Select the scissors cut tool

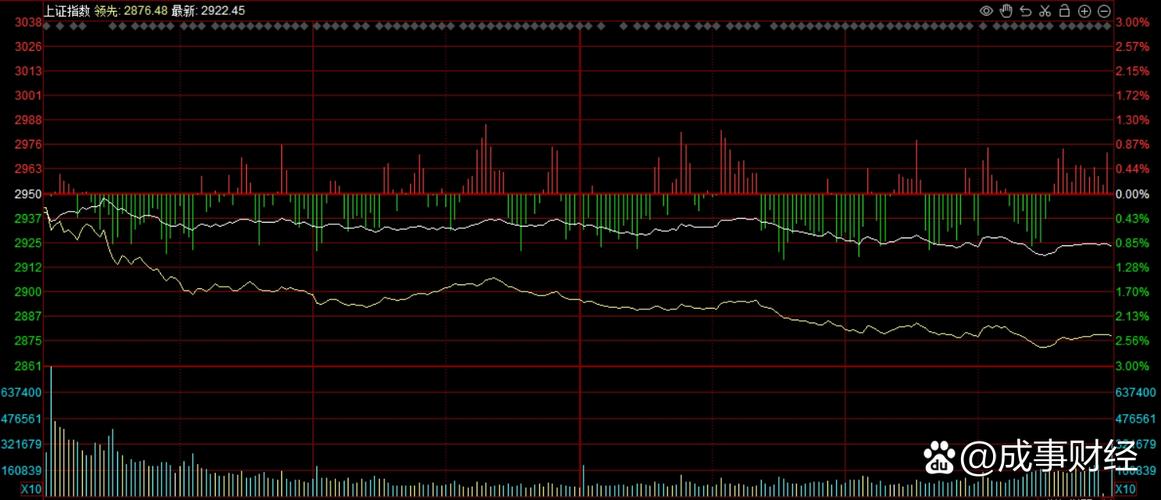tap(1045, 10)
